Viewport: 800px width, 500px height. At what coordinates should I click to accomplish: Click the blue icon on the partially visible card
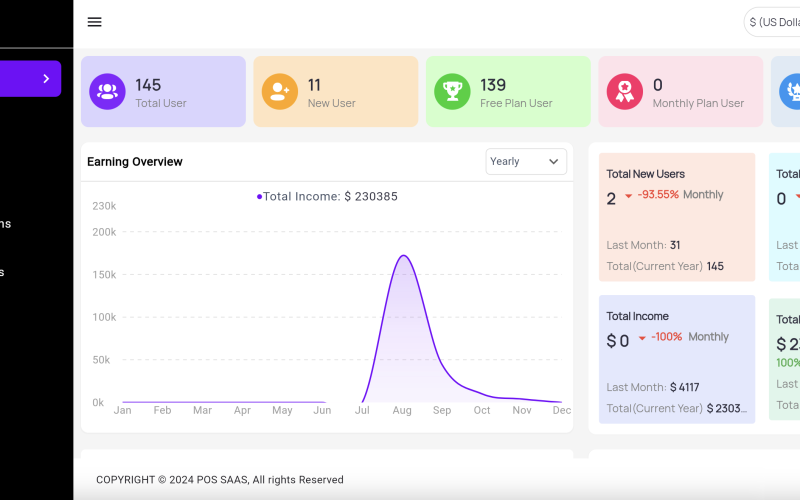(x=790, y=92)
